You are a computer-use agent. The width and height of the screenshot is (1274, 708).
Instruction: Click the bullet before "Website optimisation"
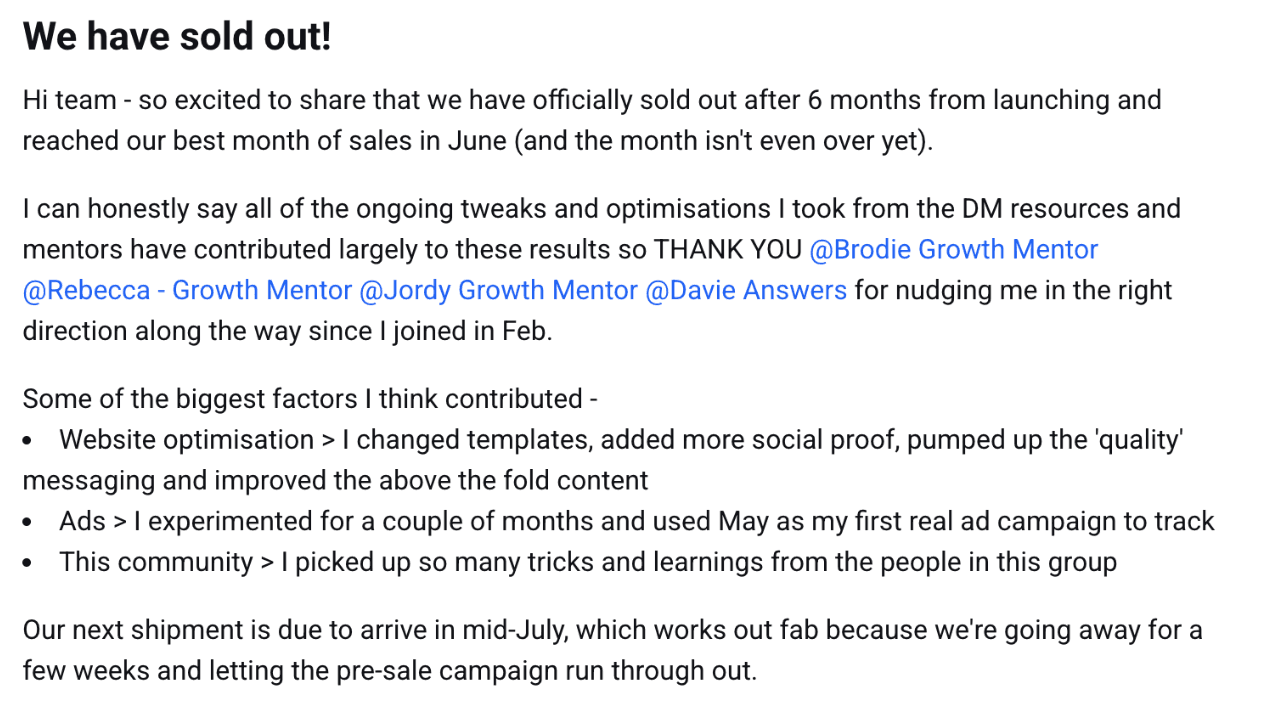click(x=27, y=441)
